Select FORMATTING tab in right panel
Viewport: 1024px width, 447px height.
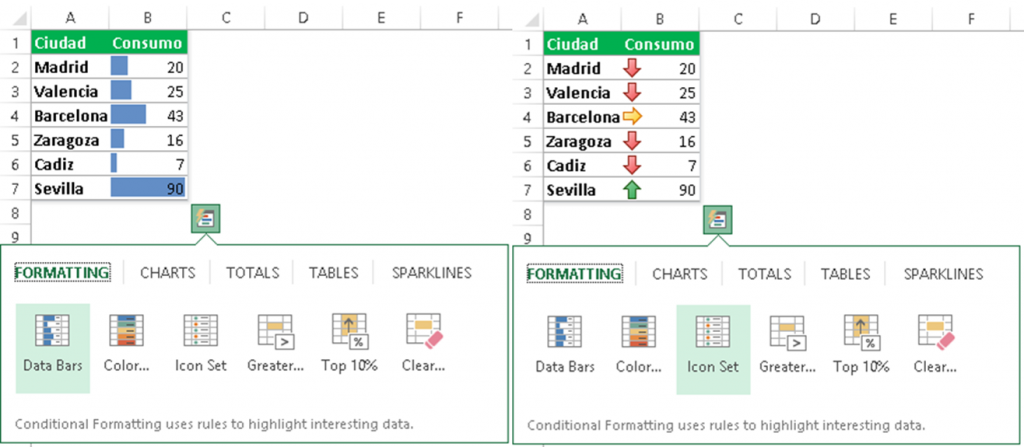point(575,274)
